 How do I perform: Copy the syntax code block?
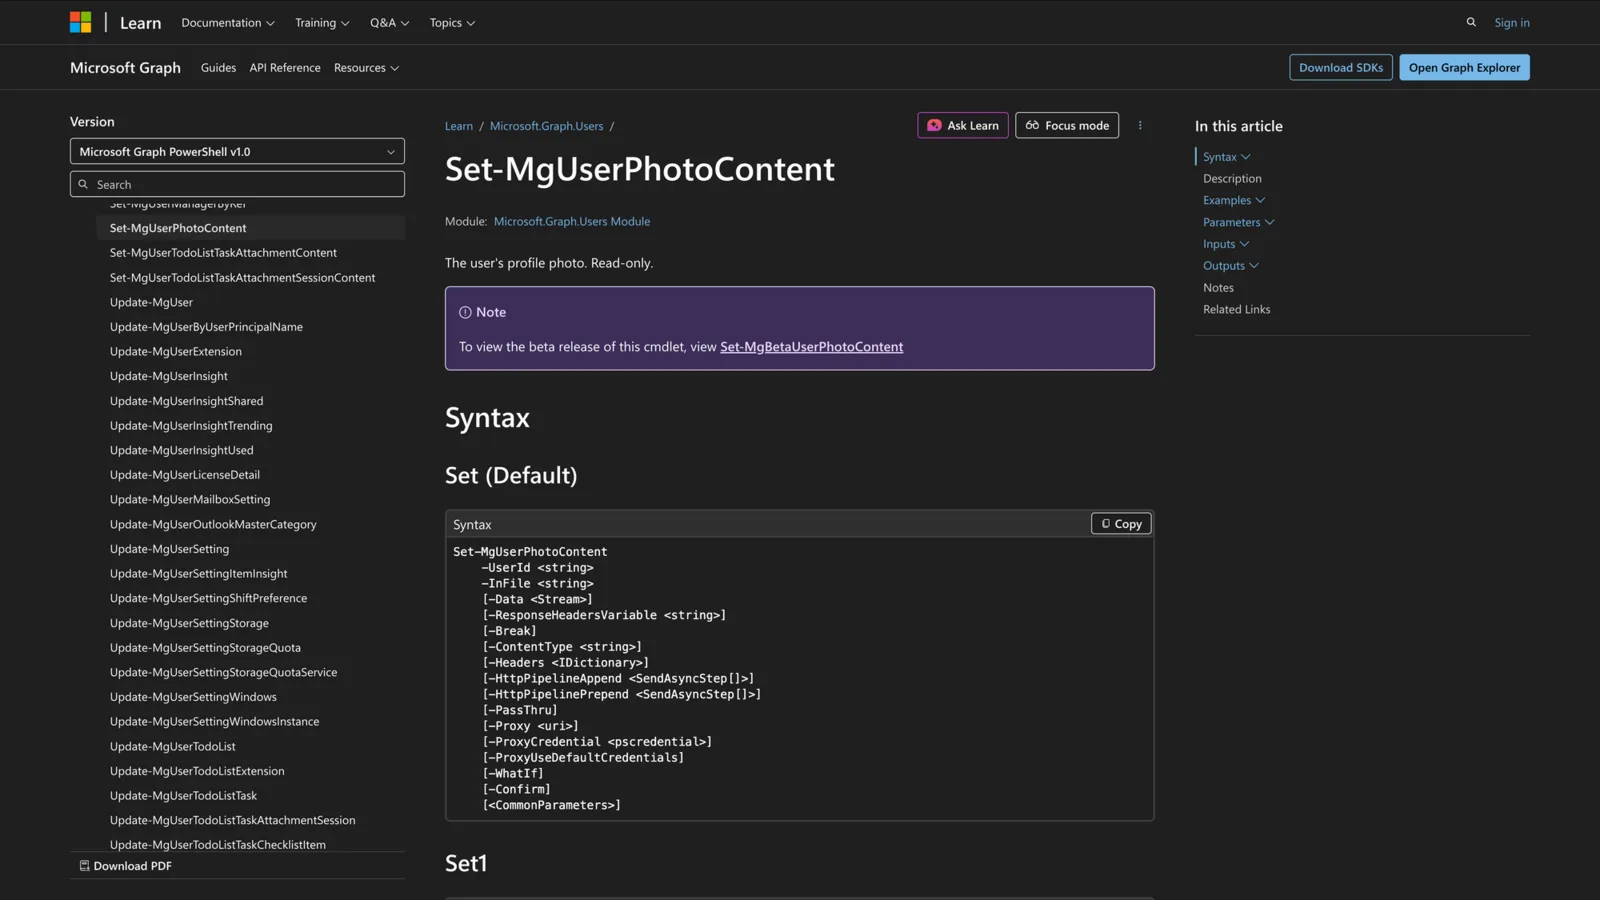tap(1121, 524)
